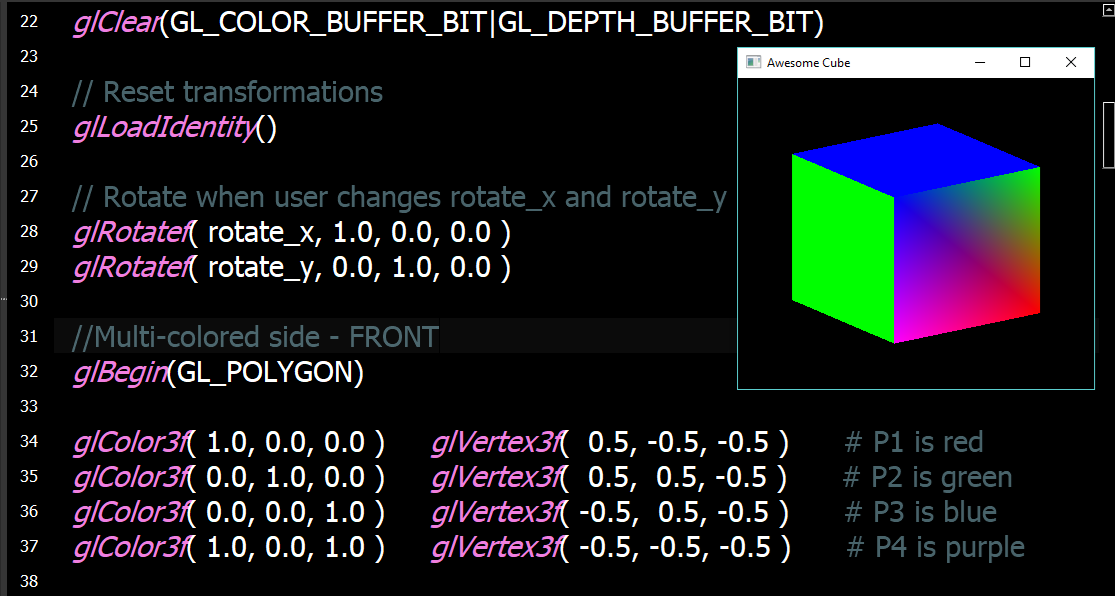Click the "//Multi-colored side - FRONT" comment
This screenshot has height=596, width=1115.
(255, 337)
